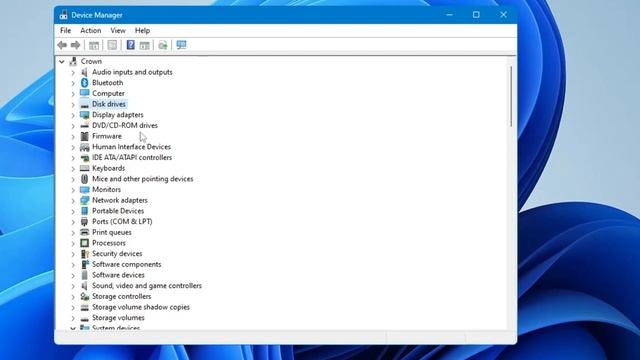The width and height of the screenshot is (640, 360).
Task: Open the Help toolbar icon with question mark
Action: click(131, 45)
